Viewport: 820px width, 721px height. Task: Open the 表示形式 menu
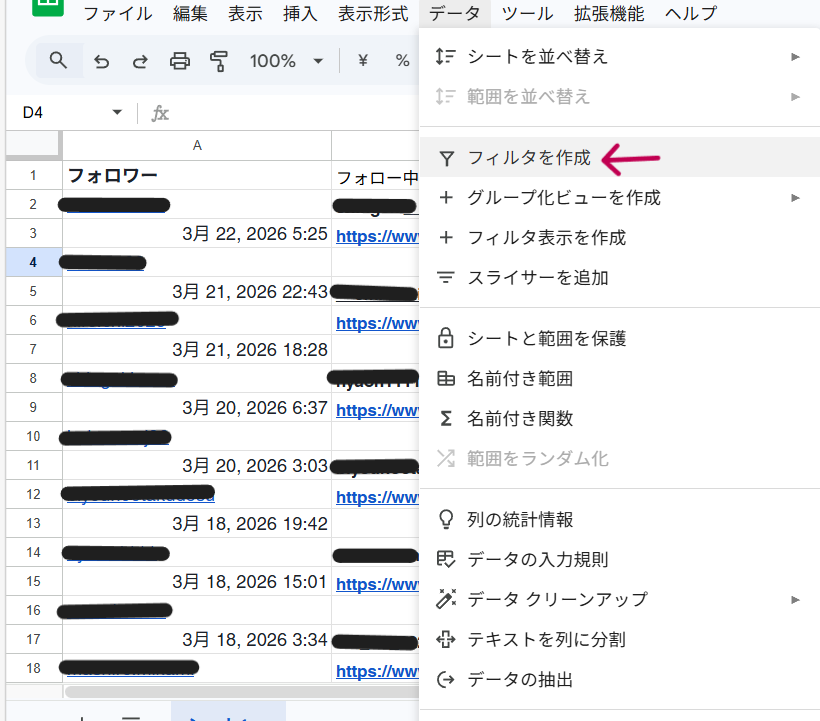pyautogui.click(x=372, y=14)
